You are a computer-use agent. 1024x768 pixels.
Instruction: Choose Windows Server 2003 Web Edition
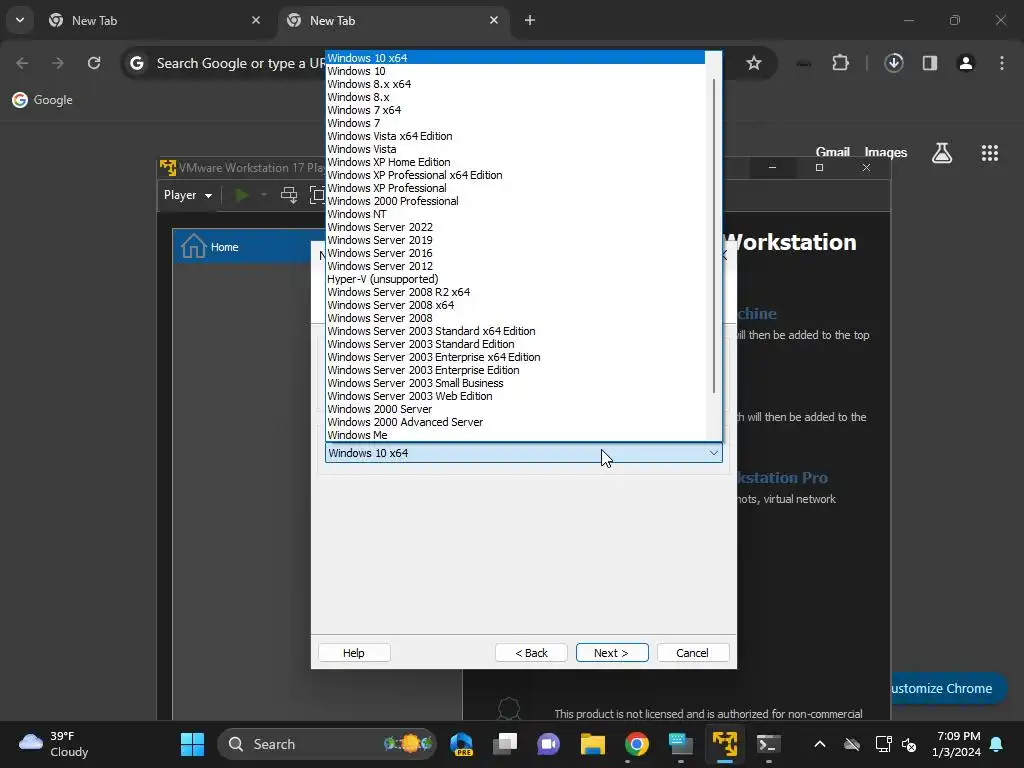pyautogui.click(x=515, y=396)
